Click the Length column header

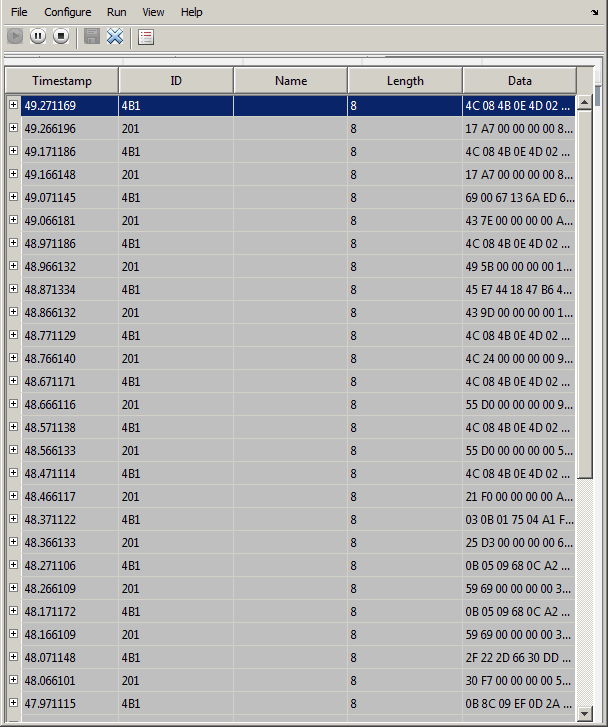pos(405,81)
